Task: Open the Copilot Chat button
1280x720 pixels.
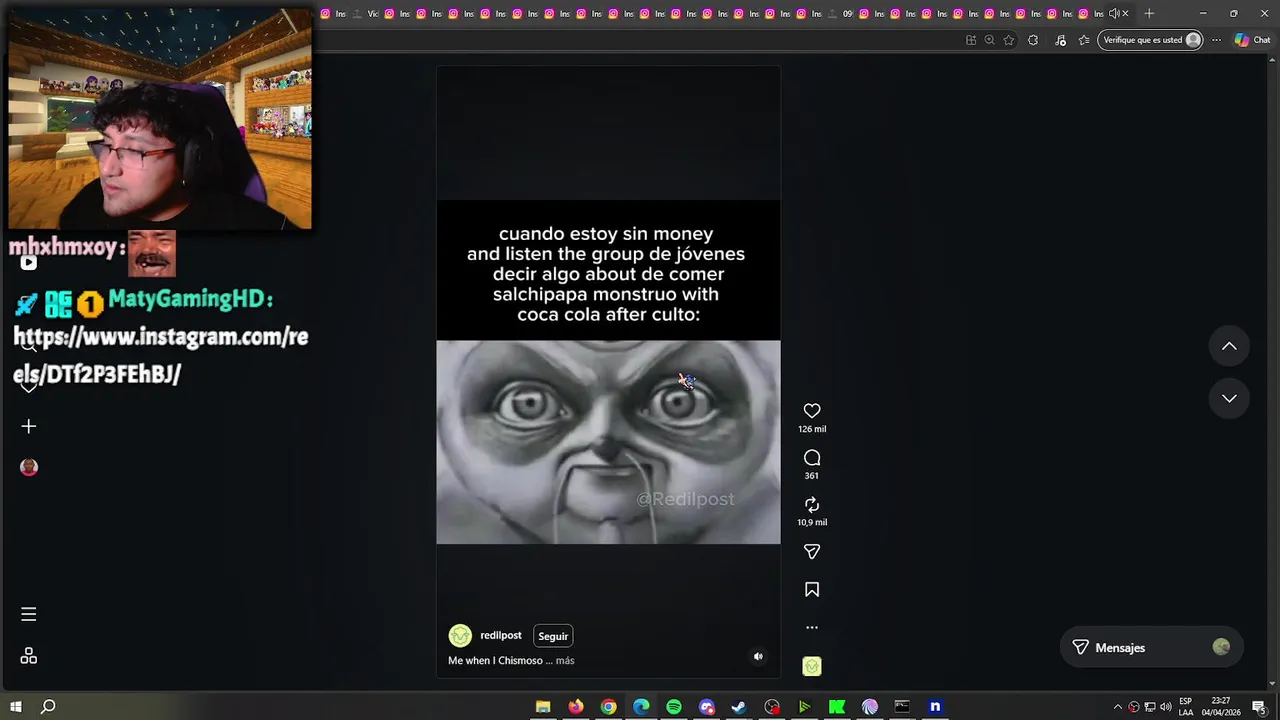Action: [1252, 40]
